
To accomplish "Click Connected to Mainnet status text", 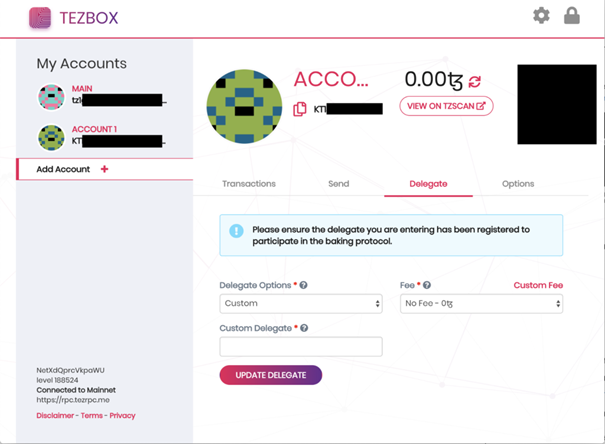I will click(x=76, y=390).
